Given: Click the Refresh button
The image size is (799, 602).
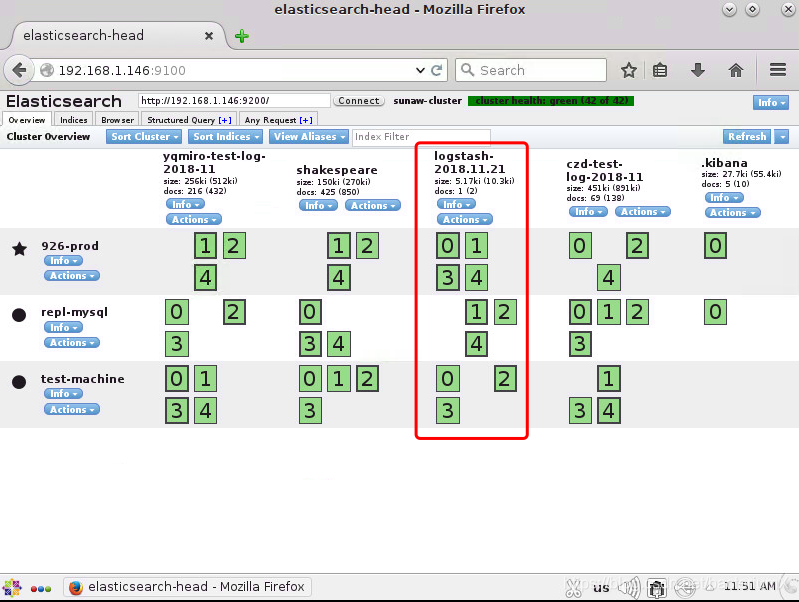Looking at the screenshot, I should click(x=747, y=137).
